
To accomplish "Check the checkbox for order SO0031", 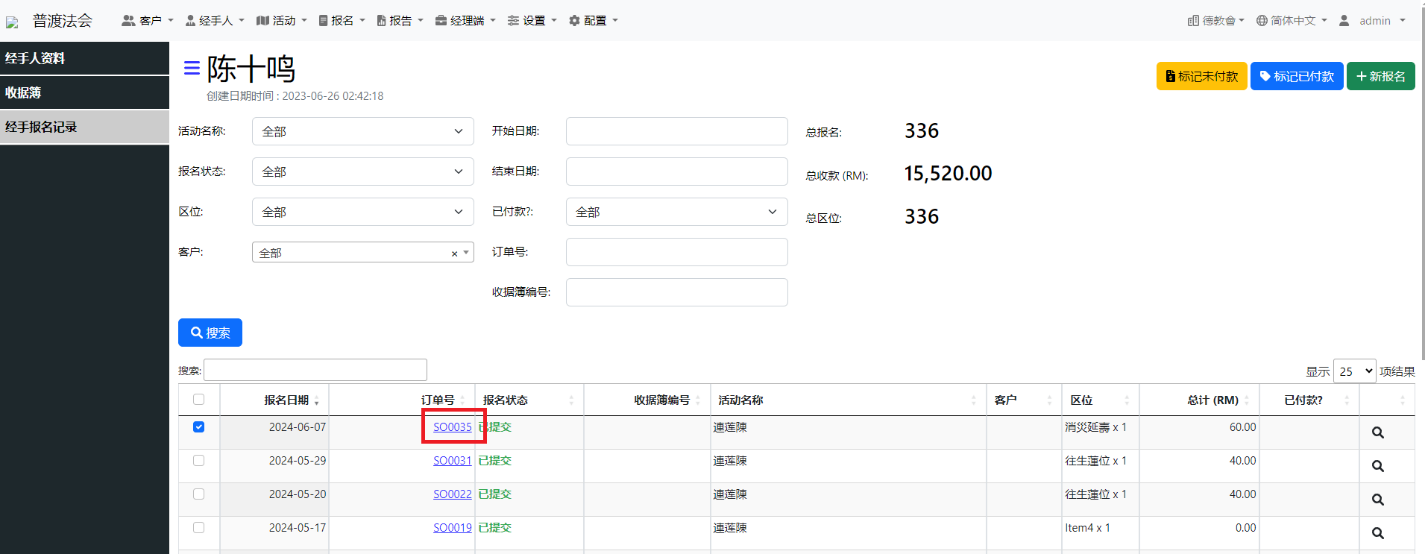I will click(198, 460).
